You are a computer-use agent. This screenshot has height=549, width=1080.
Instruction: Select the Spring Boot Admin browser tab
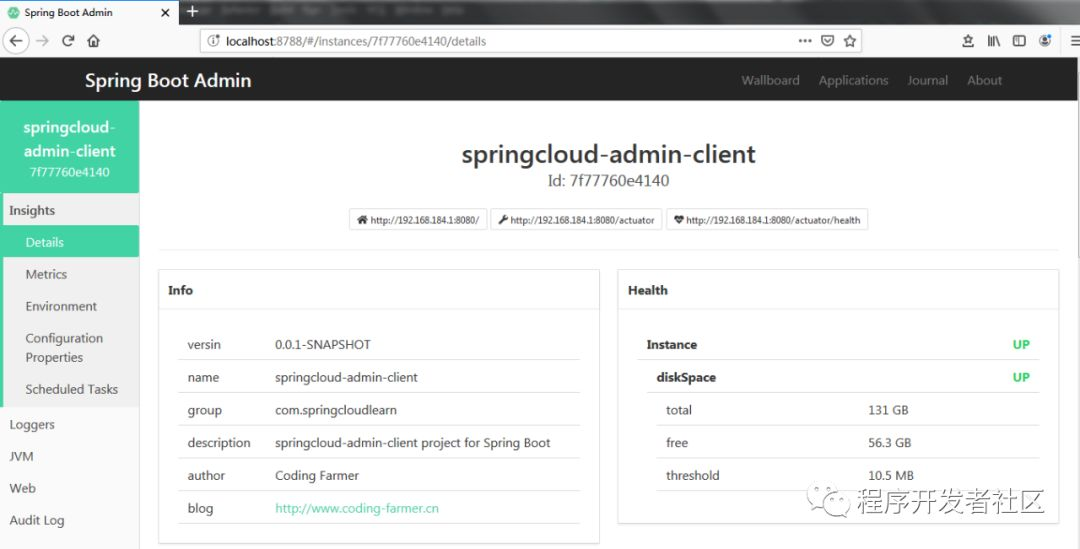click(90, 12)
